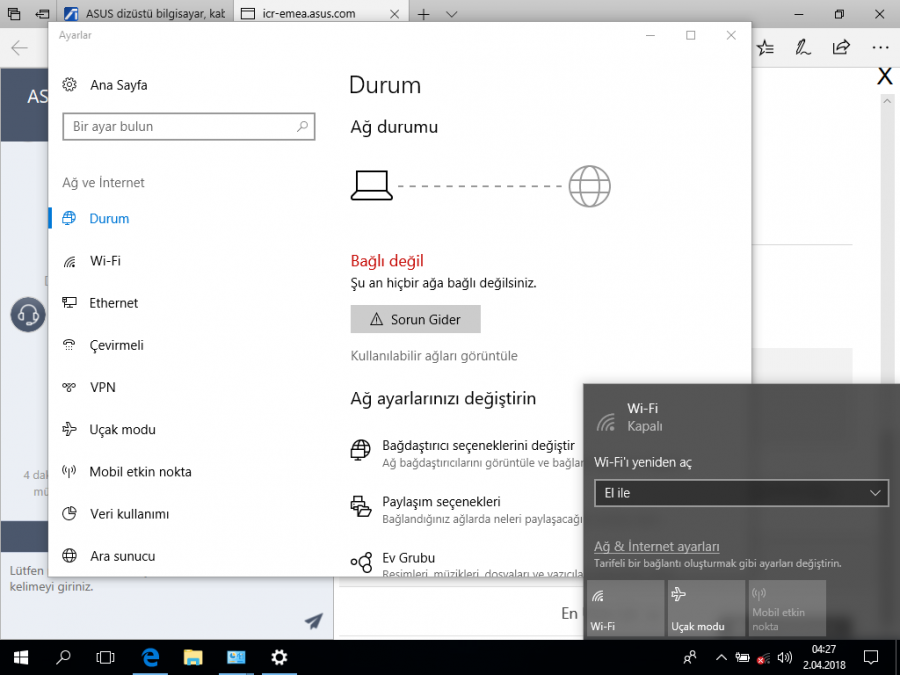This screenshot has height=675, width=900.
Task: Click the Edge Share icon
Action: click(x=841, y=47)
